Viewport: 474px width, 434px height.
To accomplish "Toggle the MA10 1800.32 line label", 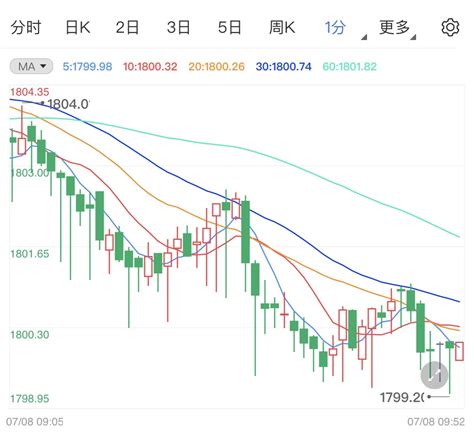I will click(150, 67).
